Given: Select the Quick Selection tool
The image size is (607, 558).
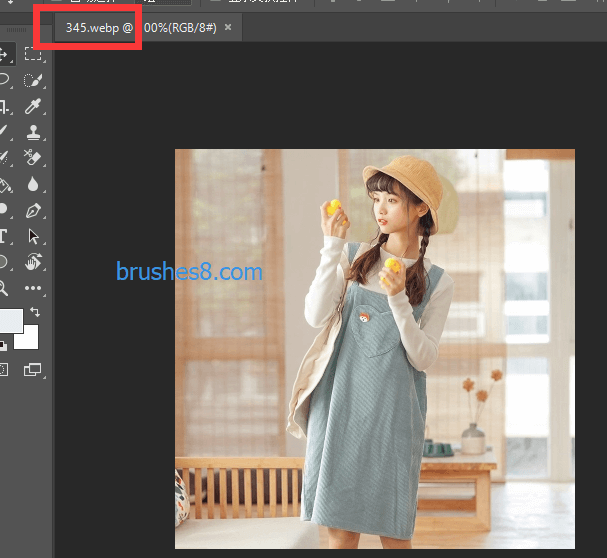Looking at the screenshot, I should [33, 80].
